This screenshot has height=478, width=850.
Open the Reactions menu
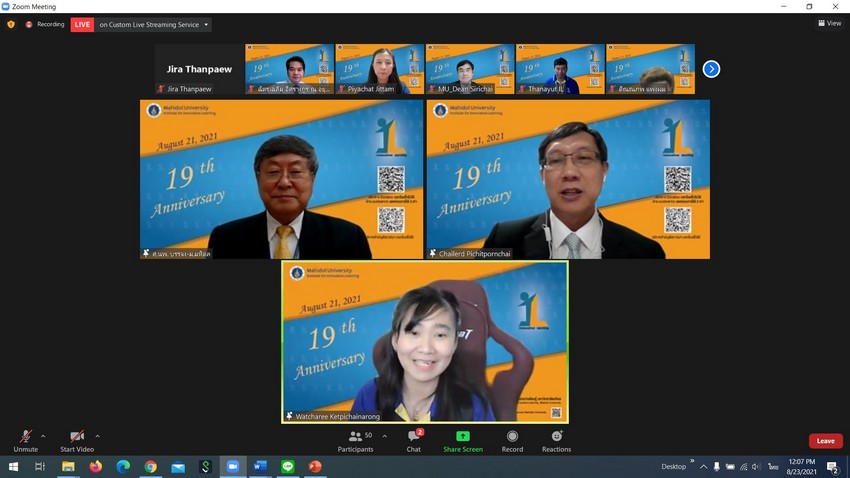click(556, 439)
